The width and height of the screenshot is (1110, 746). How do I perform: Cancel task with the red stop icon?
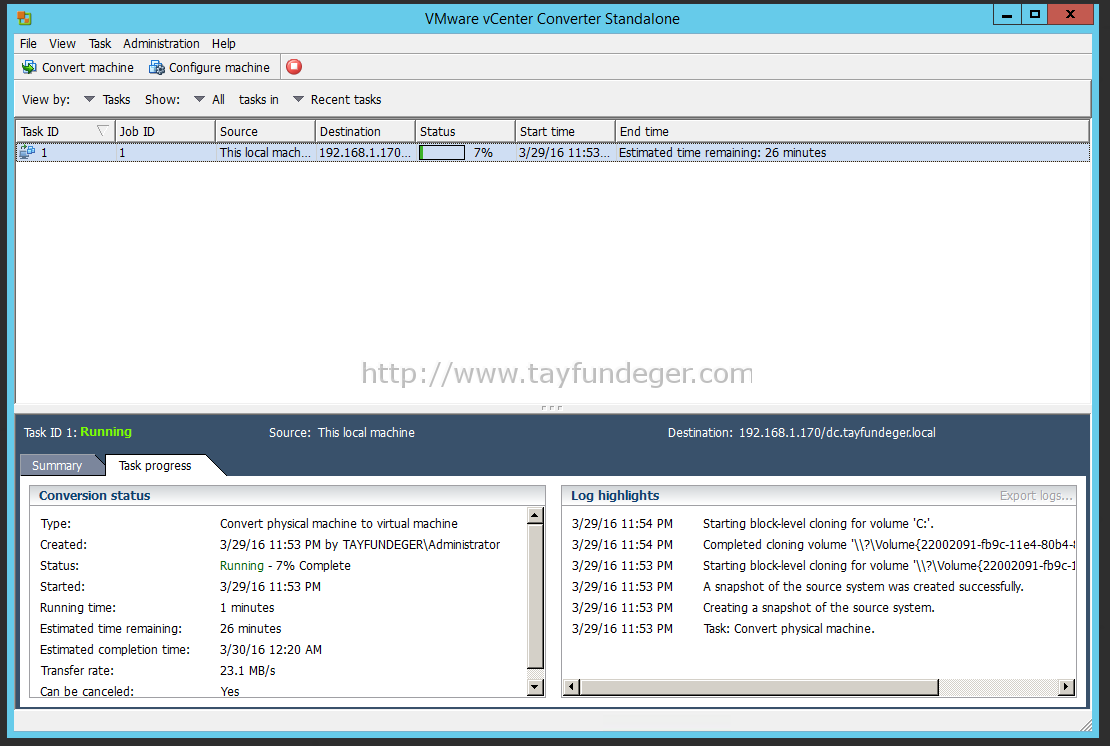click(294, 67)
